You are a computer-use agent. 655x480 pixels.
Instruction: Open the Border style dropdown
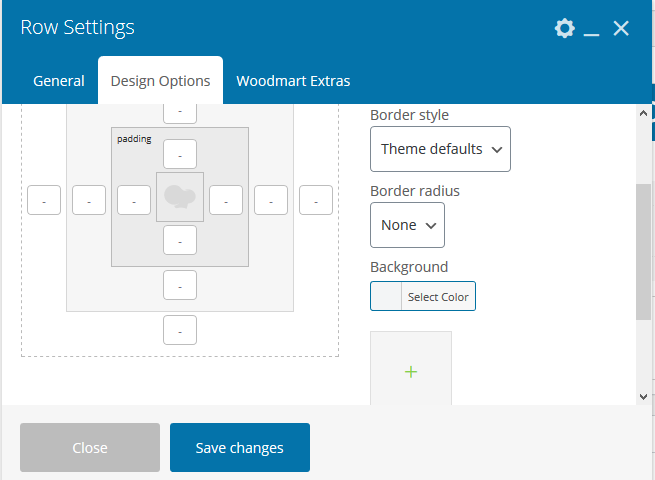440,149
